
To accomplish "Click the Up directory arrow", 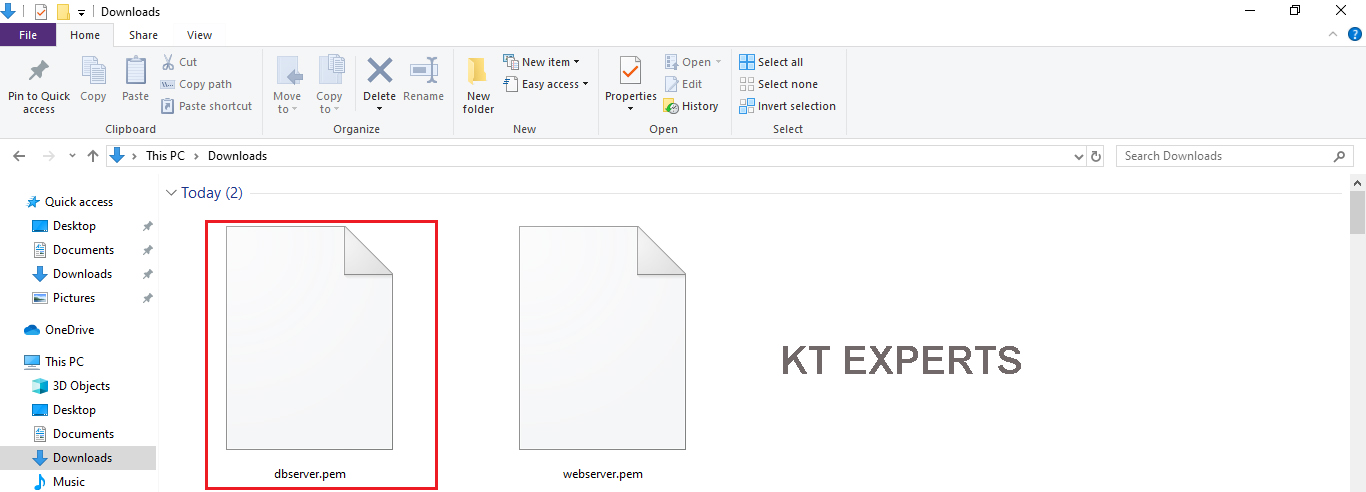I will 93,156.
